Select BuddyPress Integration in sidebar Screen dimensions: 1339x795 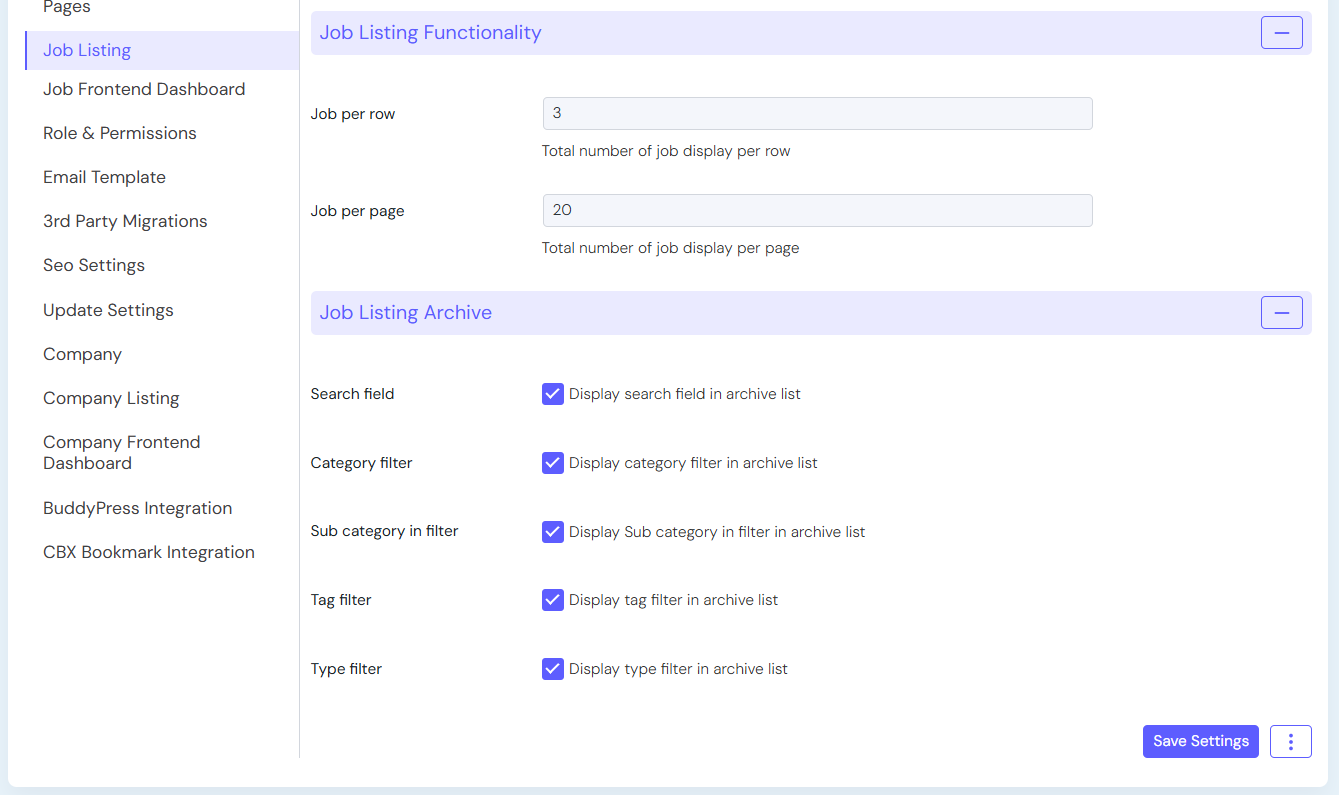click(137, 508)
